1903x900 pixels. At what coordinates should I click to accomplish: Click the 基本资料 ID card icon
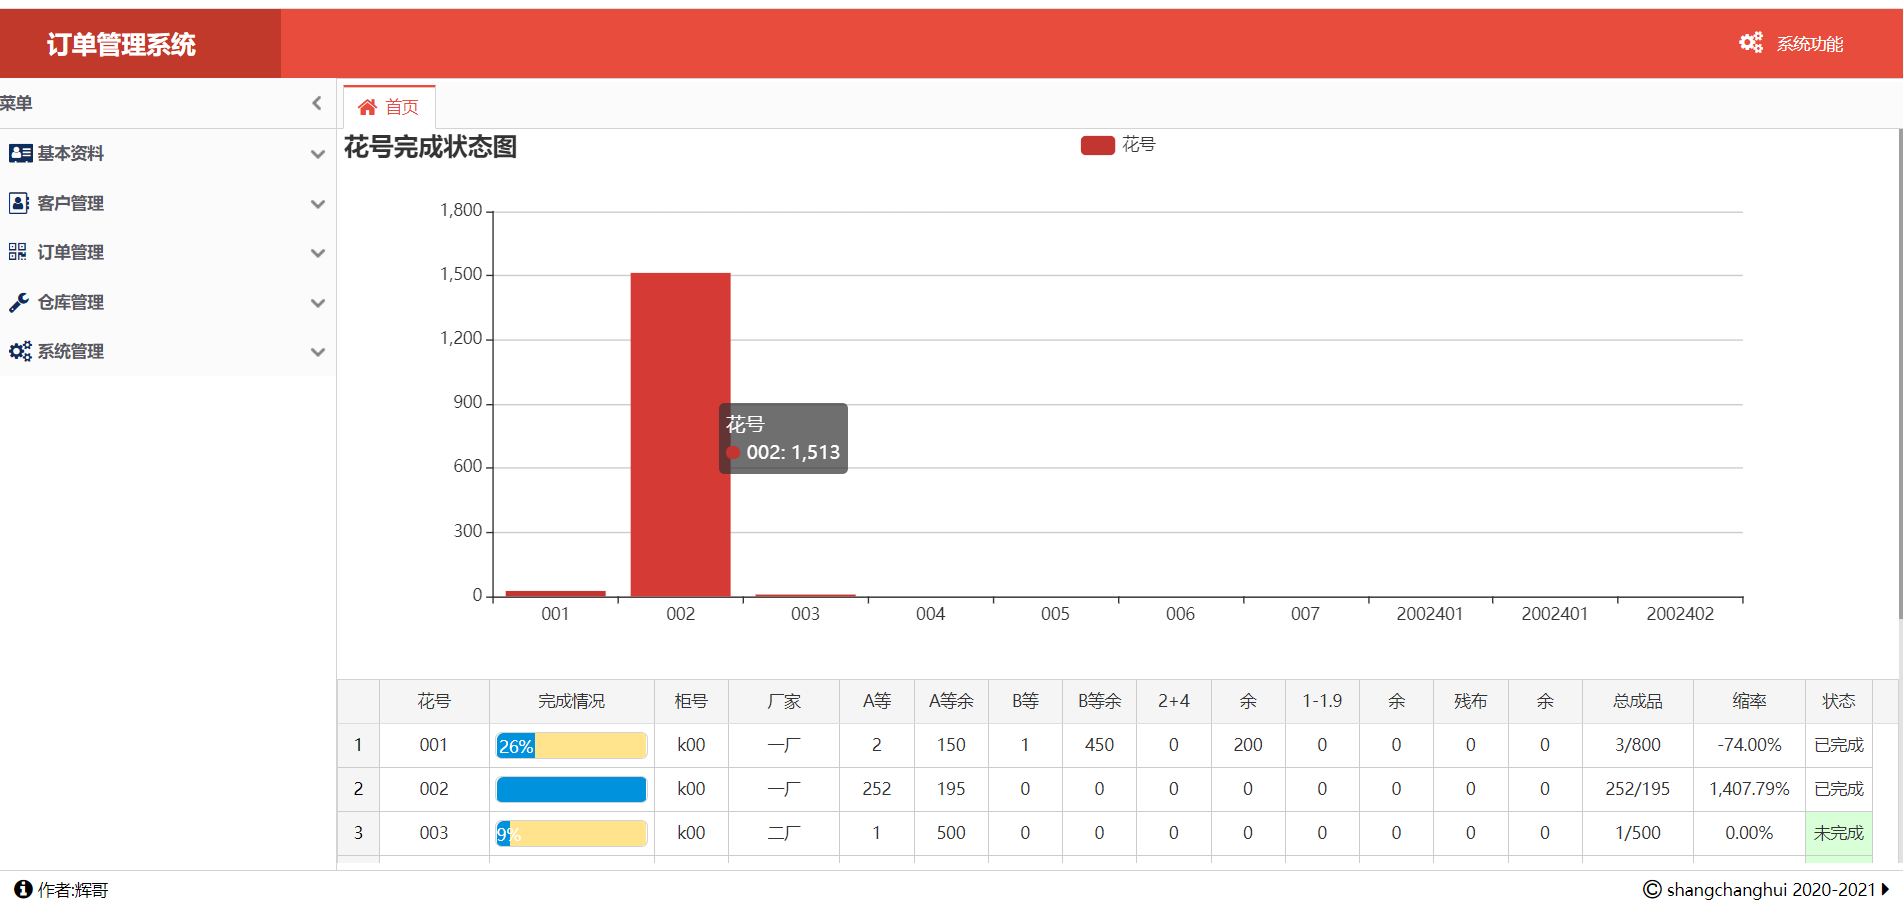tap(20, 153)
